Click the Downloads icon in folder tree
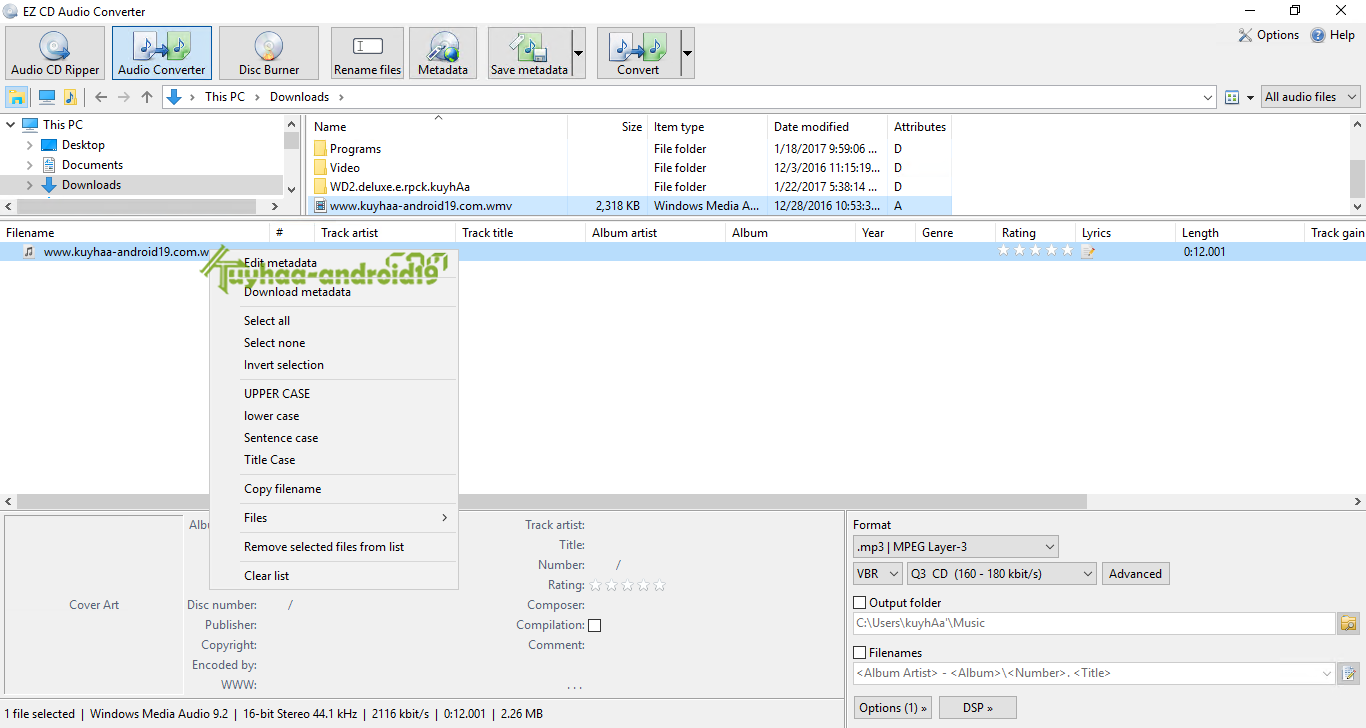 49,185
